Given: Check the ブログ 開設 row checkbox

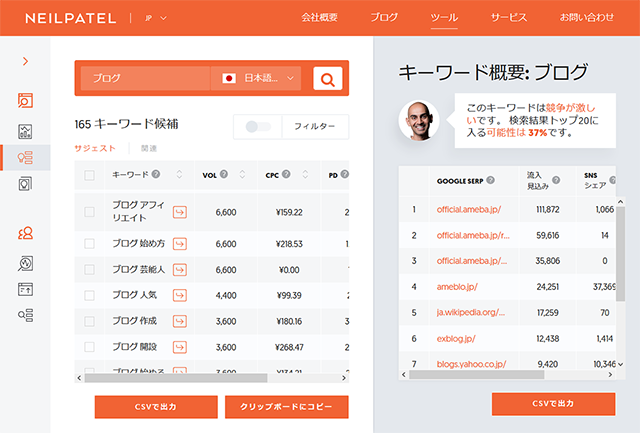Looking at the screenshot, I should pos(89,347).
